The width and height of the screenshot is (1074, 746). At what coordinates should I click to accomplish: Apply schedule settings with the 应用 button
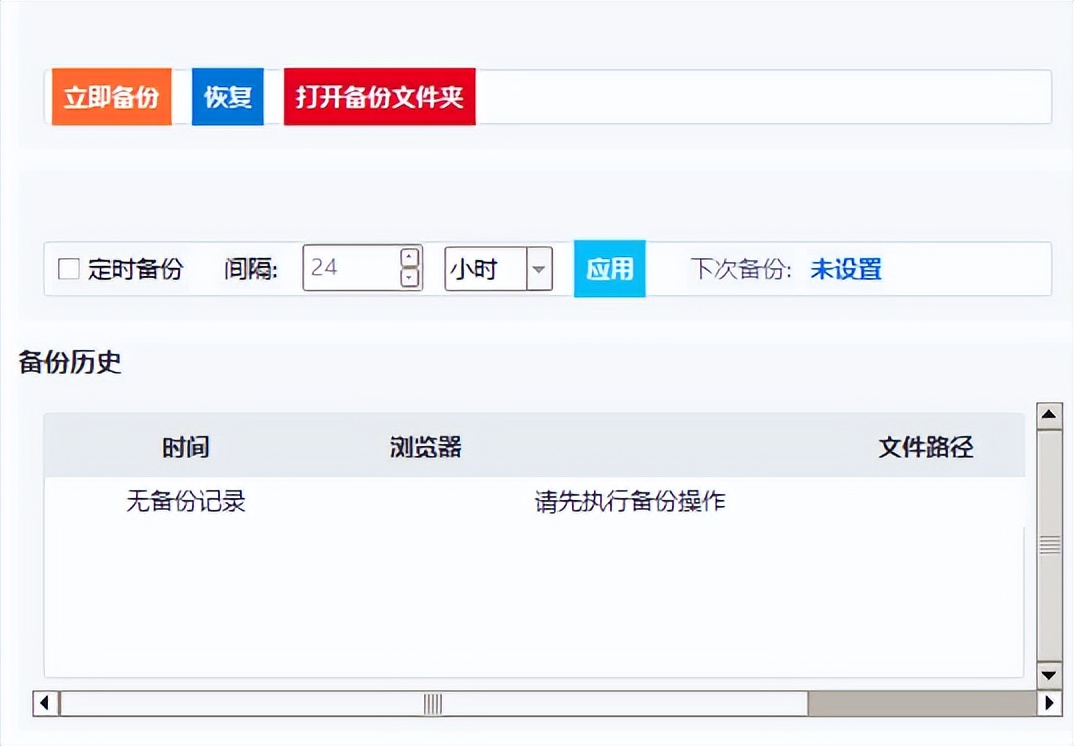click(609, 268)
